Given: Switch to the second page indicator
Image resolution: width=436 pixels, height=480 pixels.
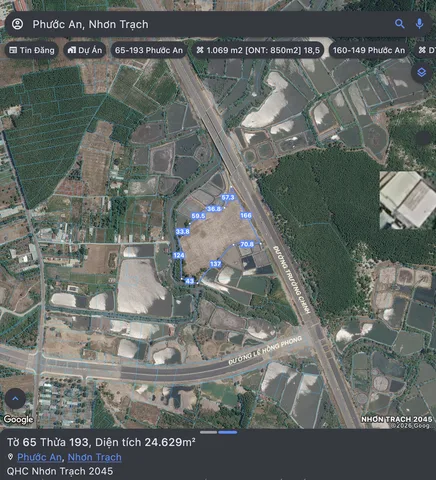Looking at the screenshot, I should (x=228, y=432).
